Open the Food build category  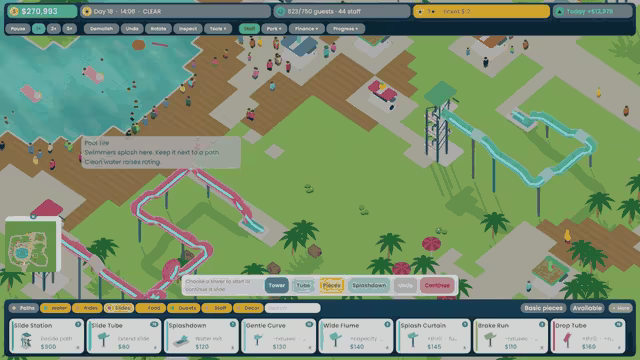click(x=150, y=308)
